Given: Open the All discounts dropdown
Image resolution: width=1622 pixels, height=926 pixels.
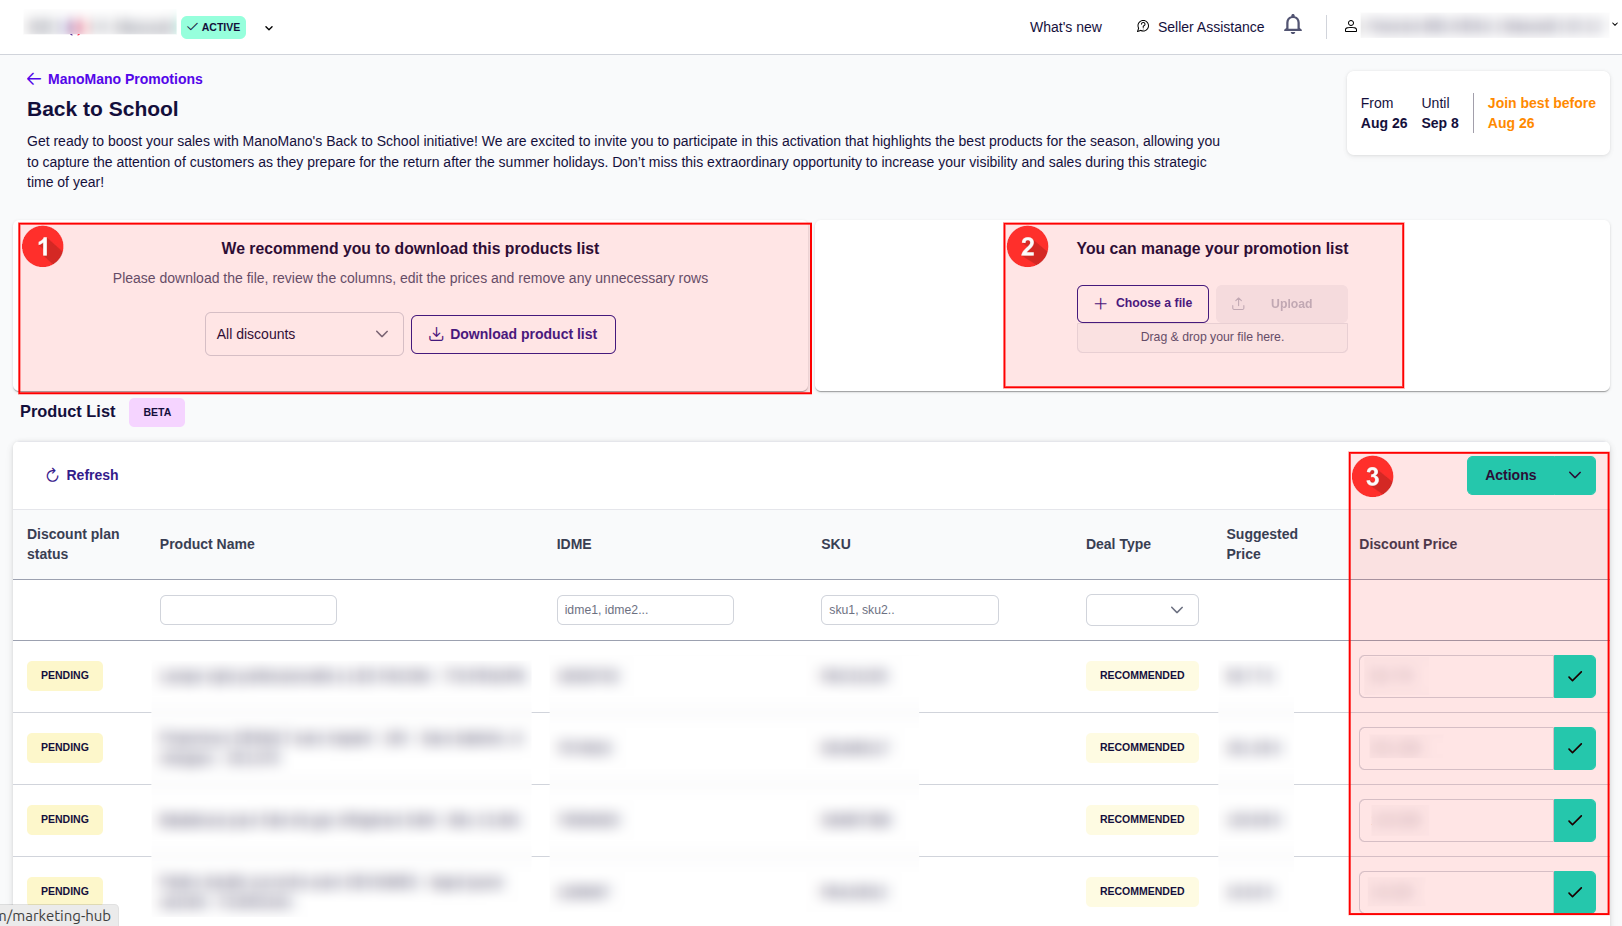Looking at the screenshot, I should [x=304, y=334].
